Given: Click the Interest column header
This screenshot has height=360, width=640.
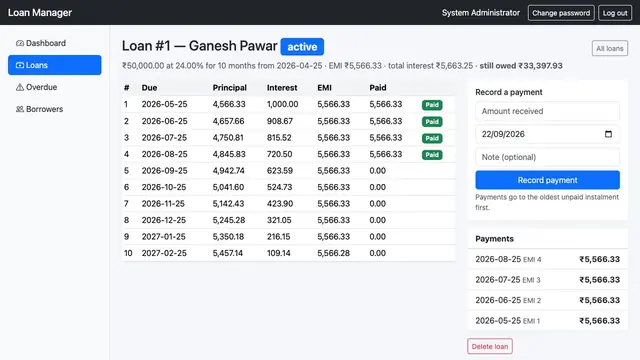Looking at the screenshot, I should pyautogui.click(x=282, y=88).
